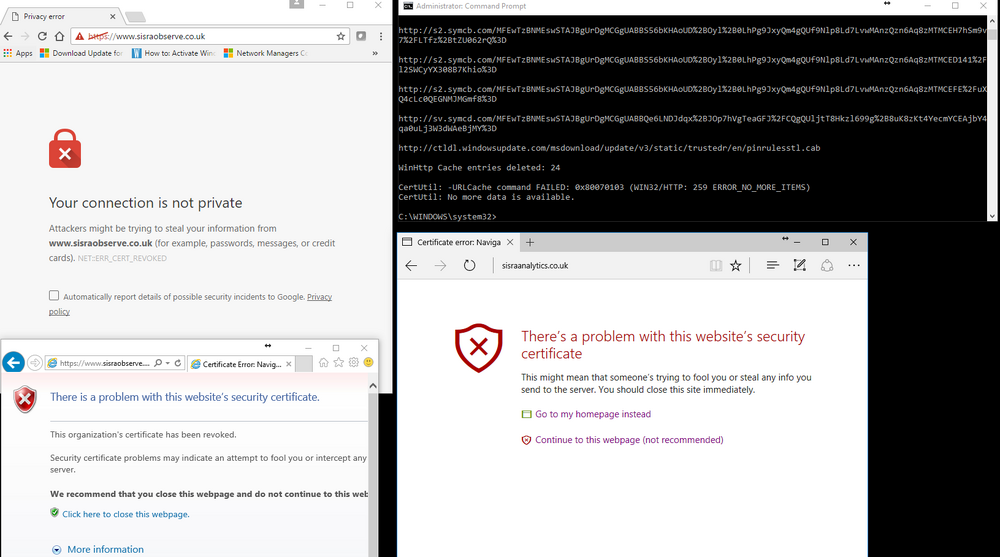Click 'Go to my homepage instead' link
This screenshot has height=557, width=1000.
tap(593, 414)
